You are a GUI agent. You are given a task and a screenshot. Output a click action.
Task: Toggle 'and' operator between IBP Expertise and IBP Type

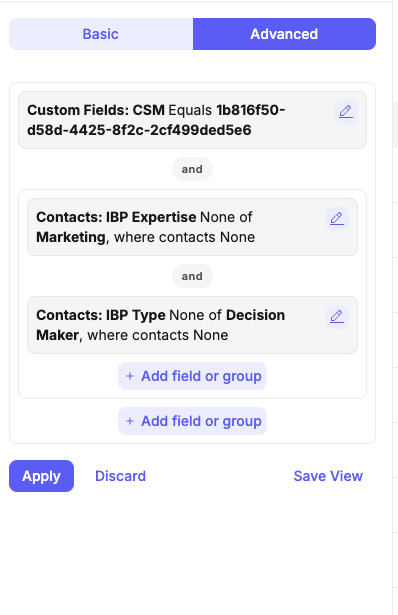pos(192,276)
